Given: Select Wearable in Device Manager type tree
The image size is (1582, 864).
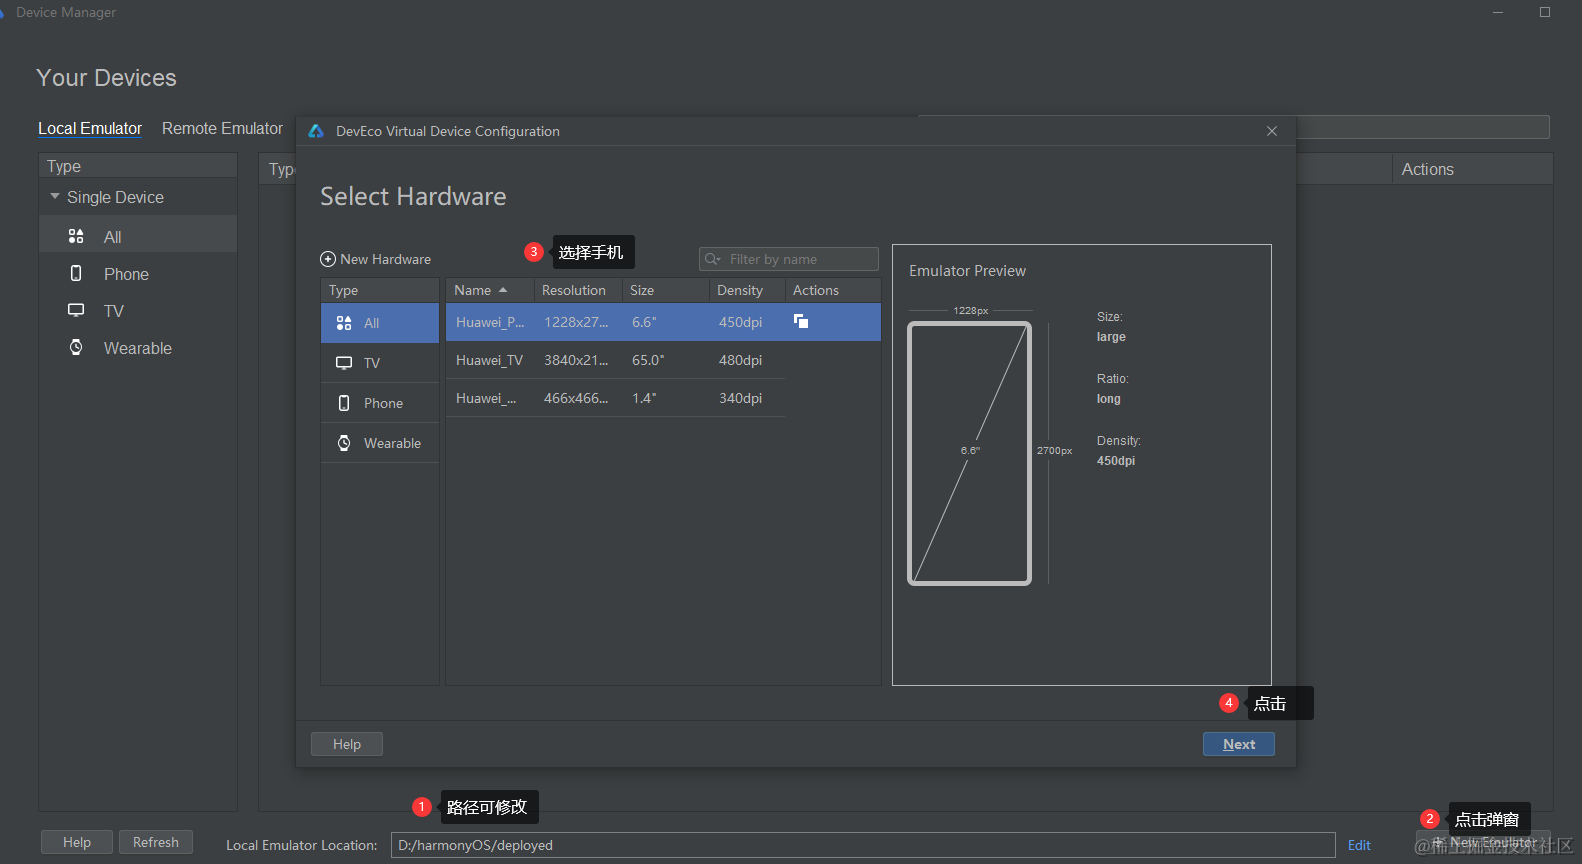Looking at the screenshot, I should [138, 348].
